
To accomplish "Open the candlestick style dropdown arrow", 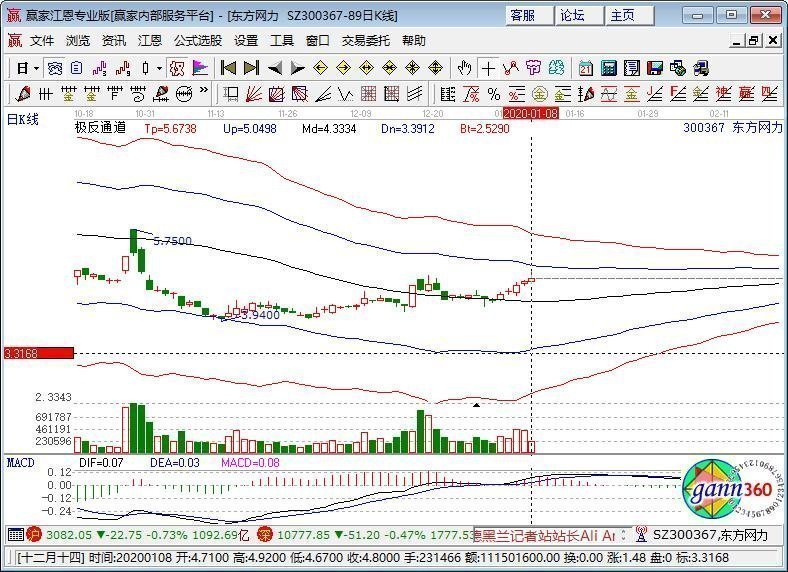I will click(159, 68).
